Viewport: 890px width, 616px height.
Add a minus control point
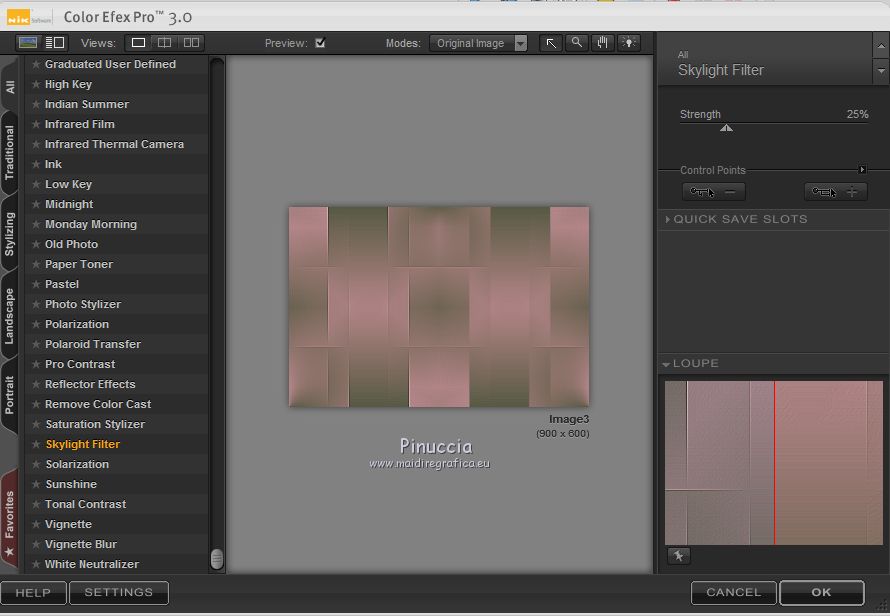point(714,192)
